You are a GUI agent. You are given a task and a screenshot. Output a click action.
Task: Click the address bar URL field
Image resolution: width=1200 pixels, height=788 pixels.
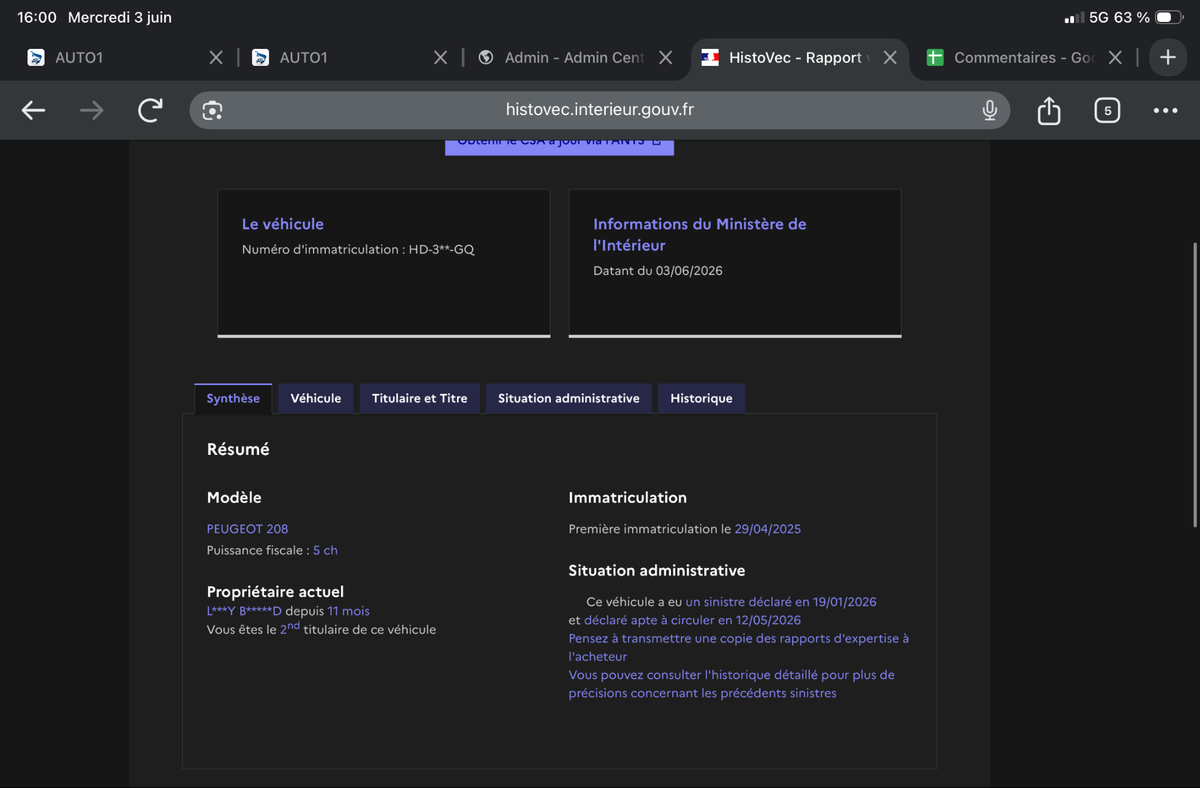[600, 110]
